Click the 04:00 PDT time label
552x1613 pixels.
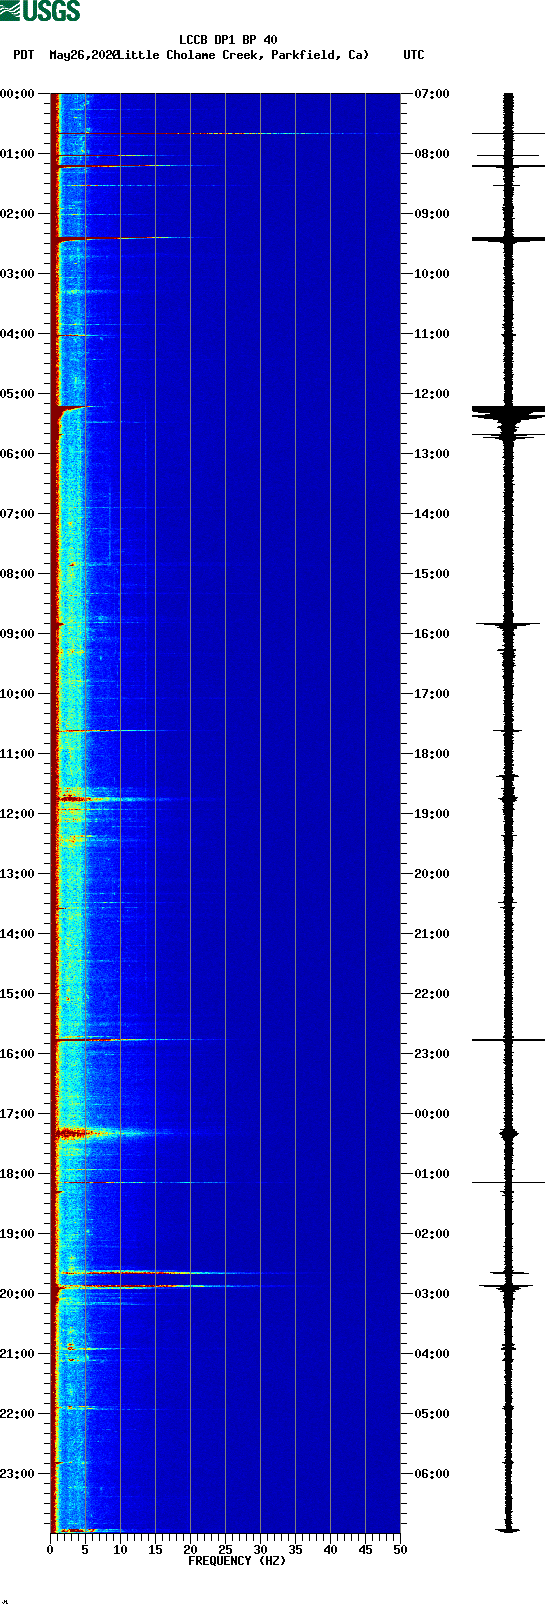[x=18, y=334]
